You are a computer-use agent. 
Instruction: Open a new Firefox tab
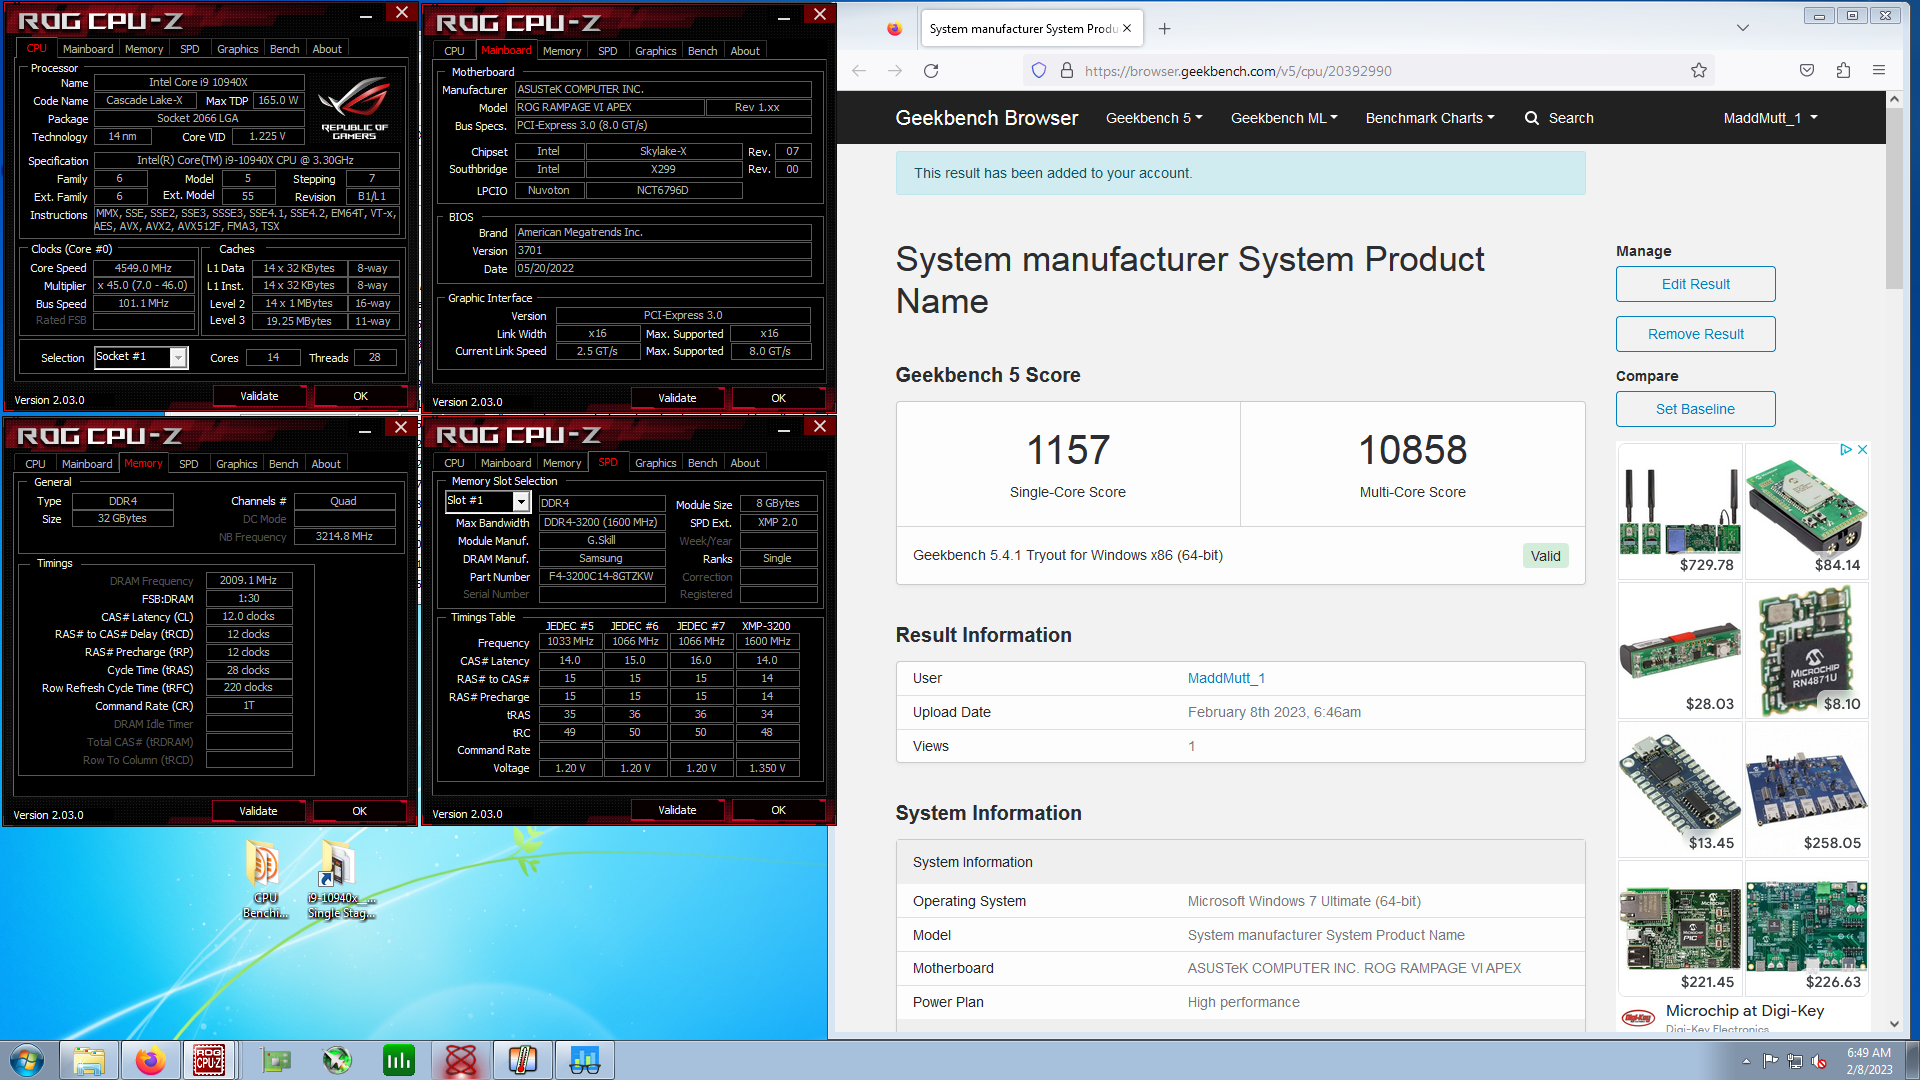[1164, 29]
